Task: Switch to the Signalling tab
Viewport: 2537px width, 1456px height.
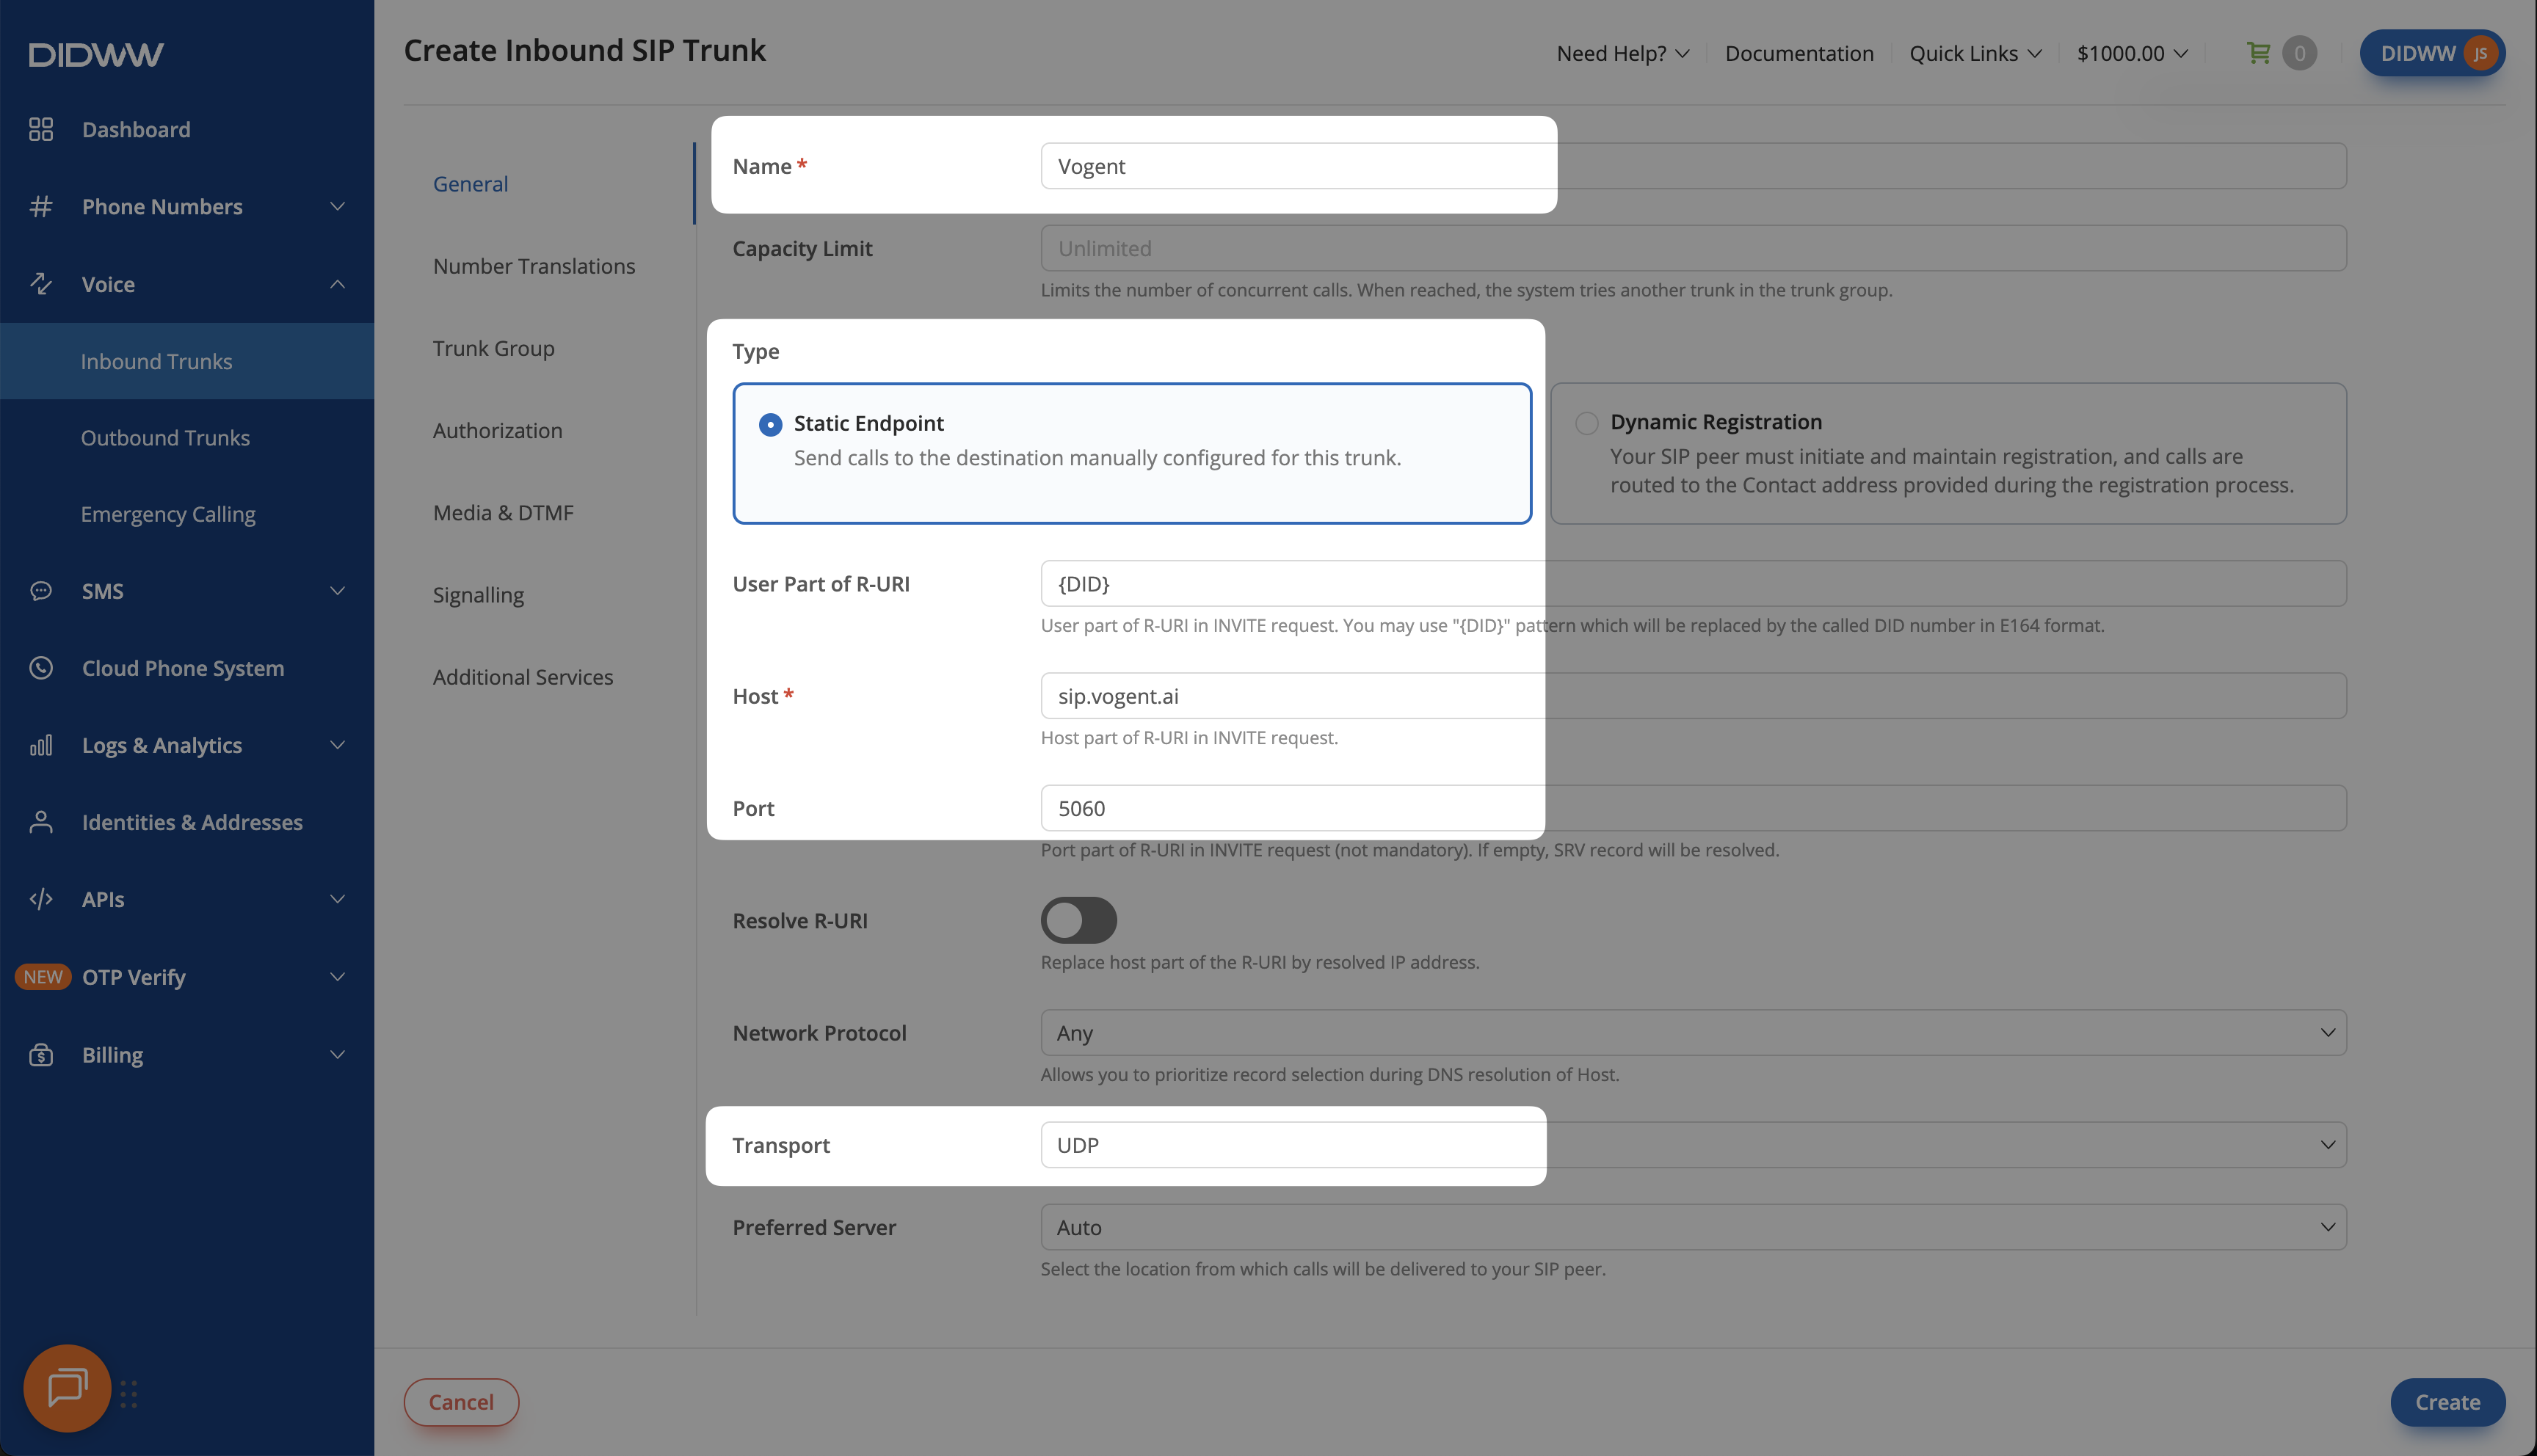Action: coord(478,595)
